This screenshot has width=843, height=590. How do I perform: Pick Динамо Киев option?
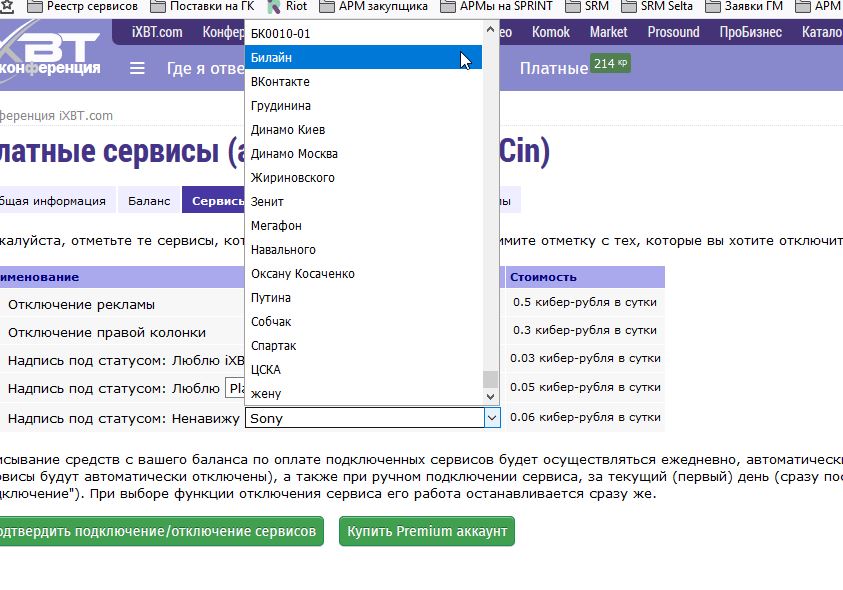point(363,130)
